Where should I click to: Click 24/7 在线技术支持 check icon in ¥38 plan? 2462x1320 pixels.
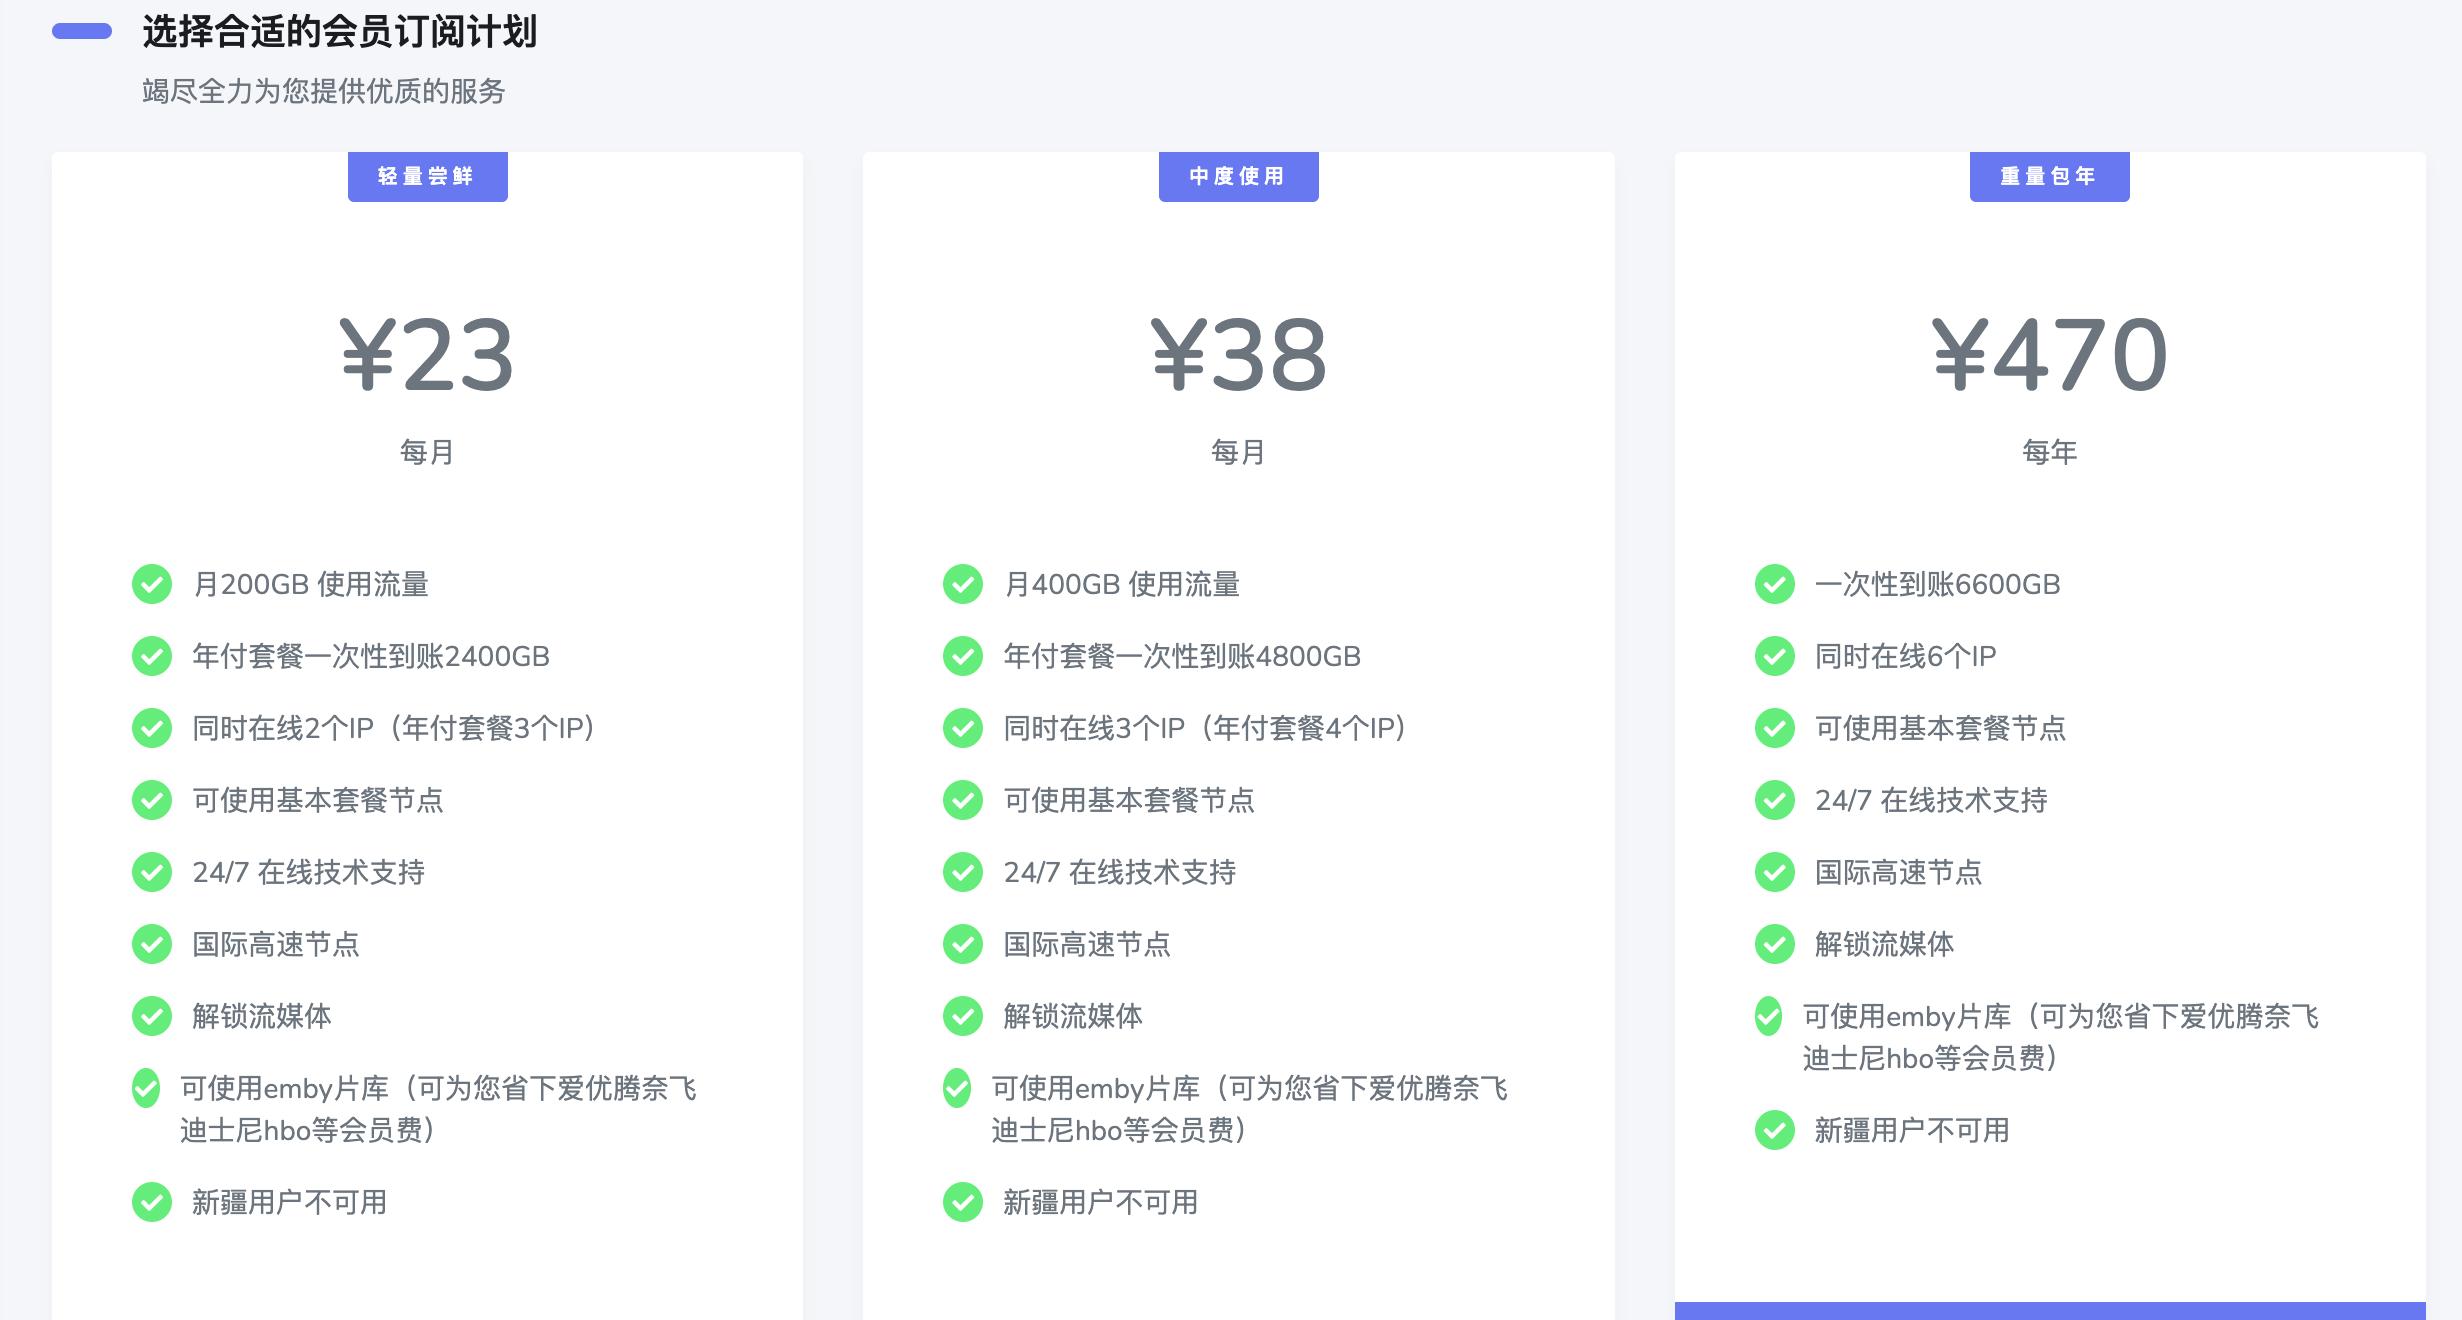click(x=963, y=872)
